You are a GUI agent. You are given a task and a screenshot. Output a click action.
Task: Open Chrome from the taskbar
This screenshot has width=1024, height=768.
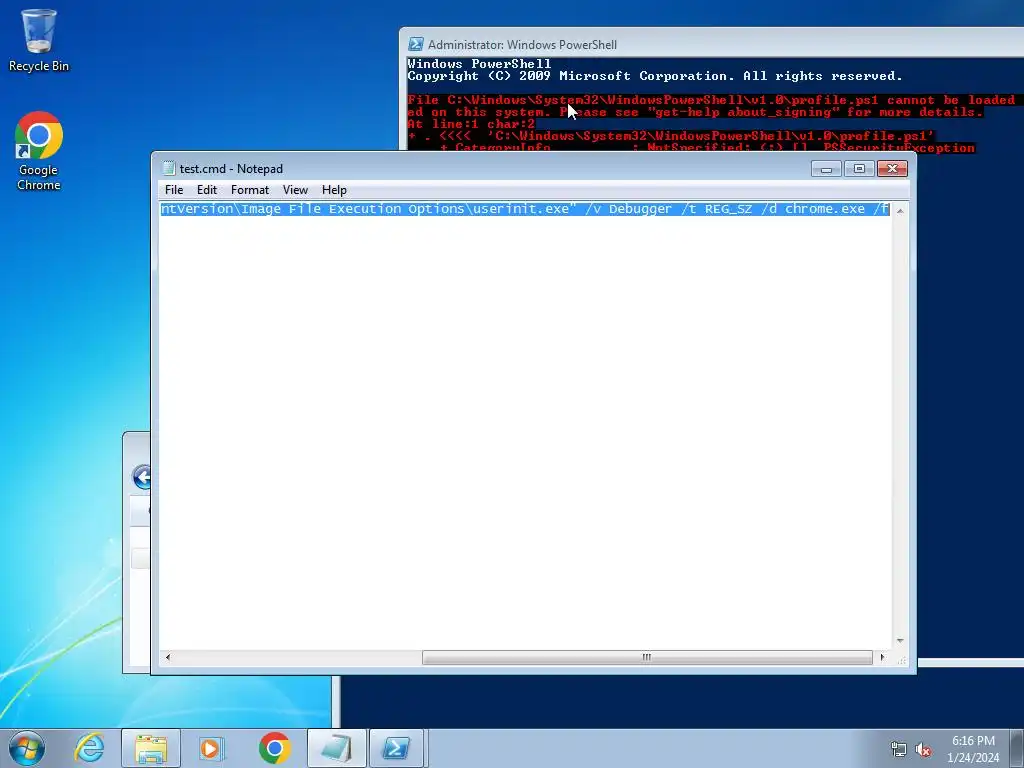(274, 748)
